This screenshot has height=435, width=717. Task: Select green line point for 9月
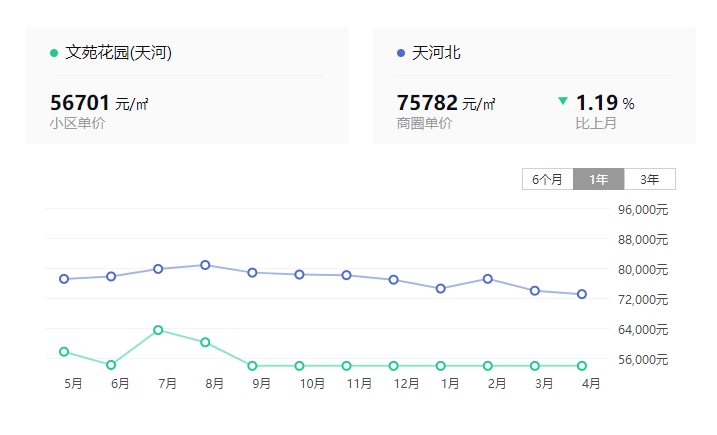[252, 366]
